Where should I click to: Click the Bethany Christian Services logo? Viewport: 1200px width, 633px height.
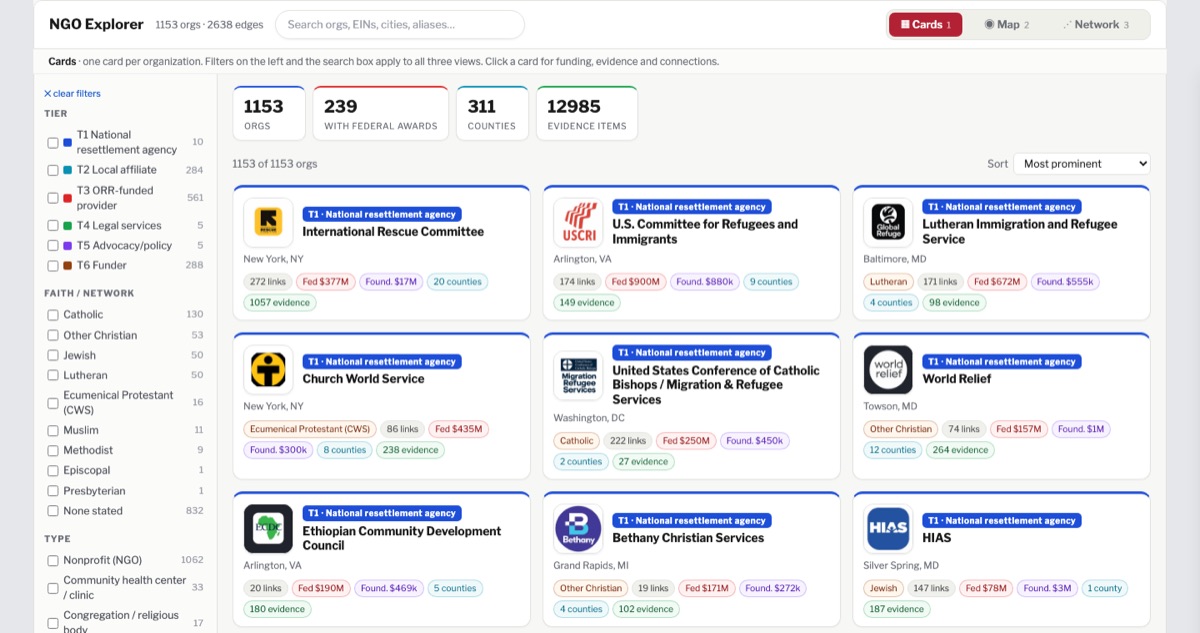(578, 528)
